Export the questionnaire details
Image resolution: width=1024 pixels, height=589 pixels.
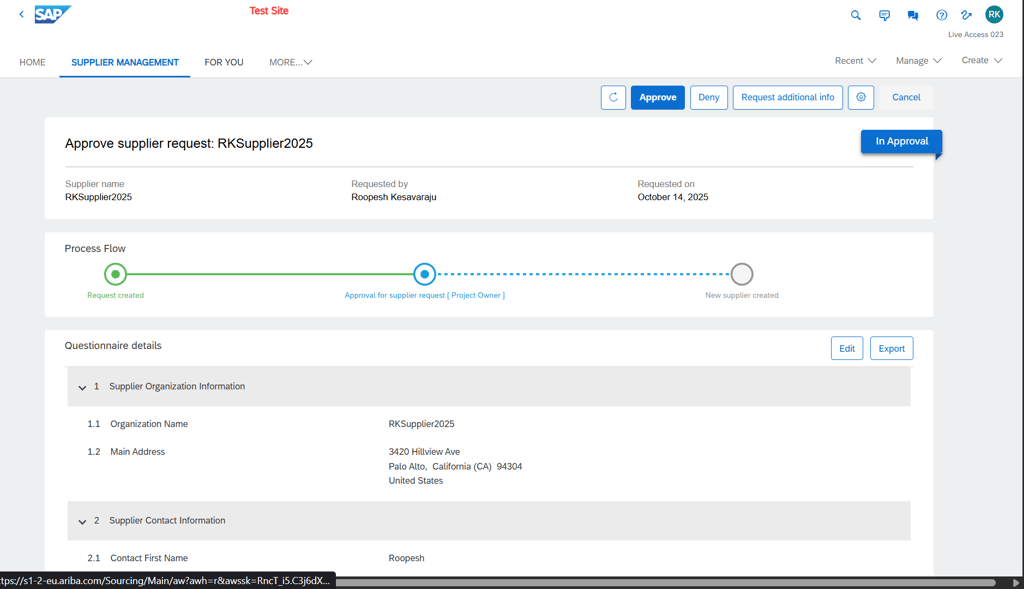tap(891, 348)
